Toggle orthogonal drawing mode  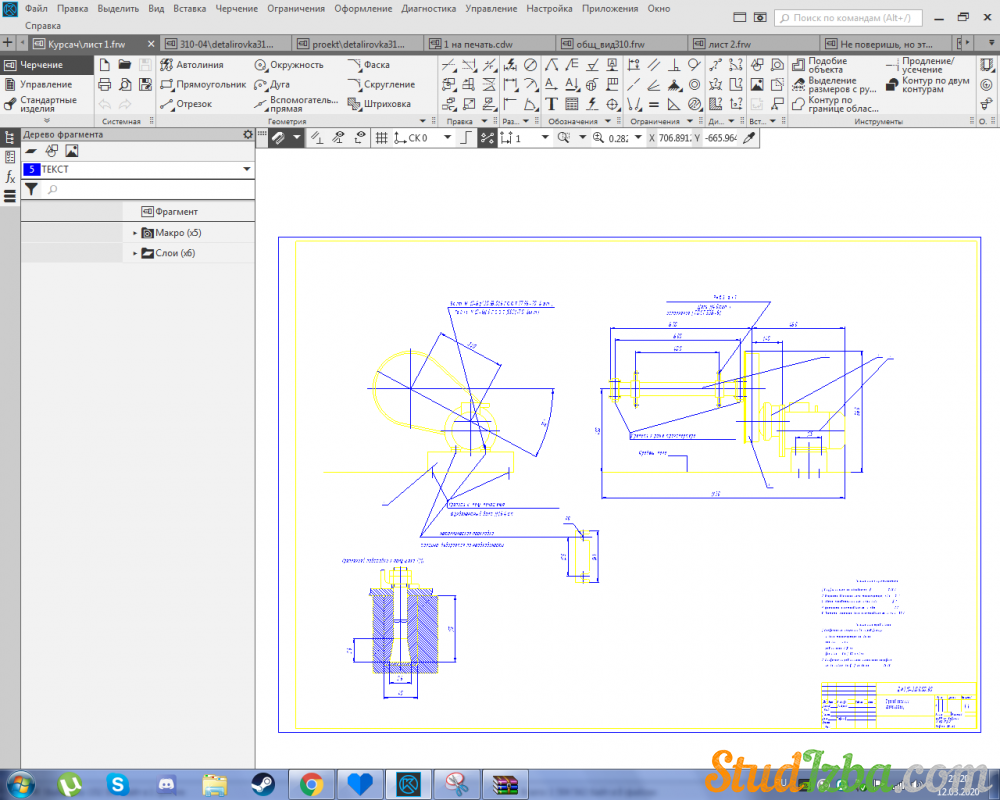coord(464,138)
